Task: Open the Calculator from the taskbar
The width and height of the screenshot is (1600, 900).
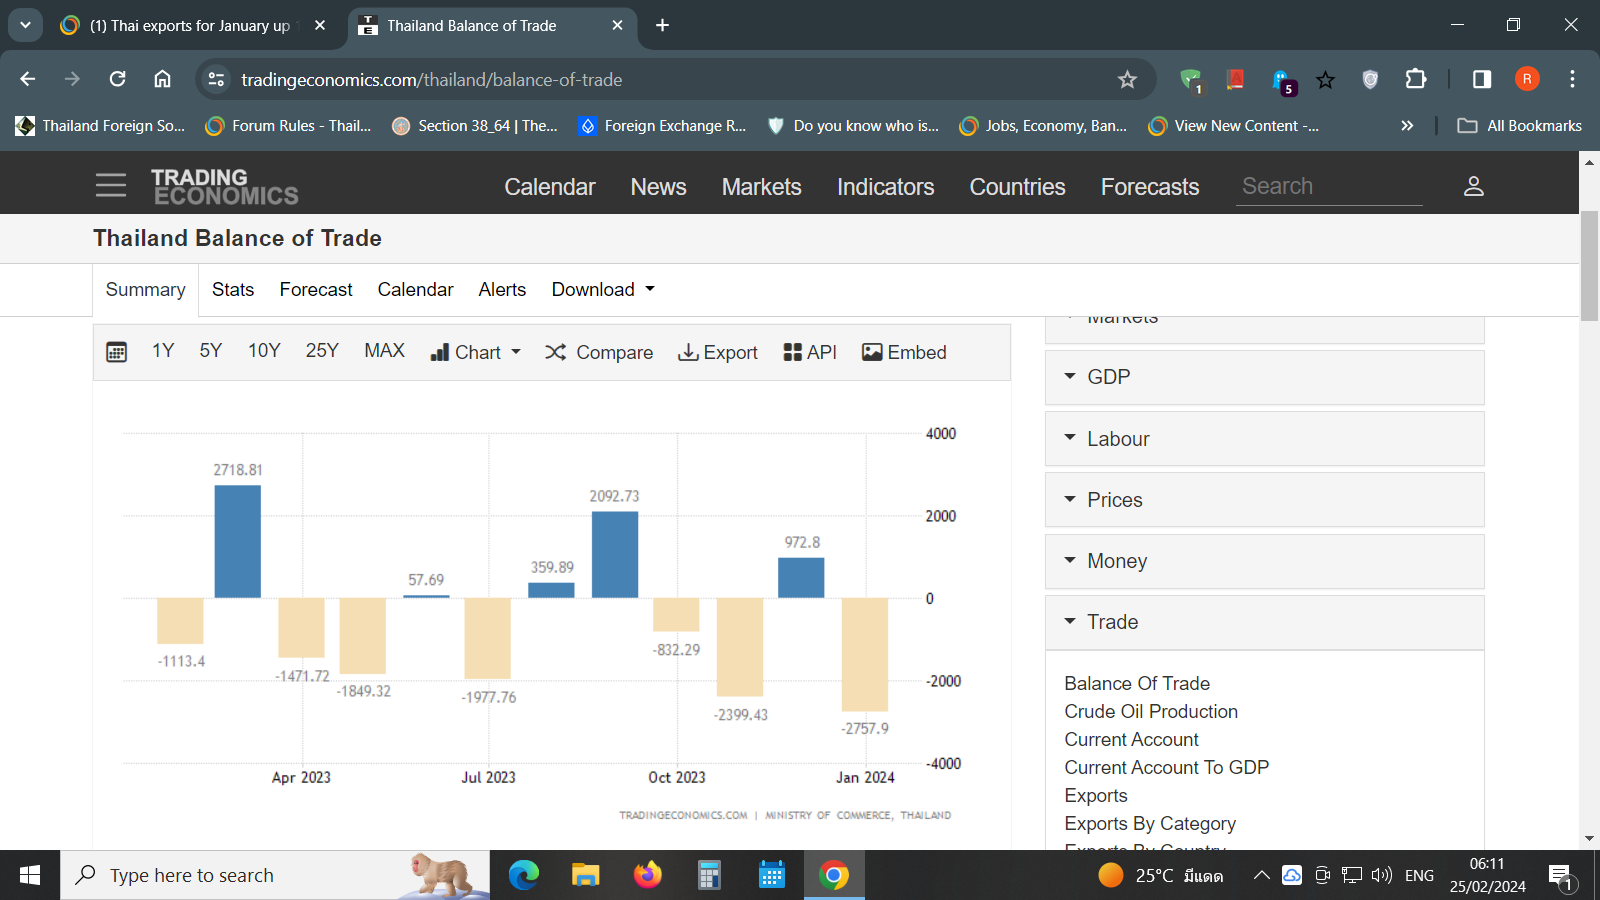Action: (709, 875)
